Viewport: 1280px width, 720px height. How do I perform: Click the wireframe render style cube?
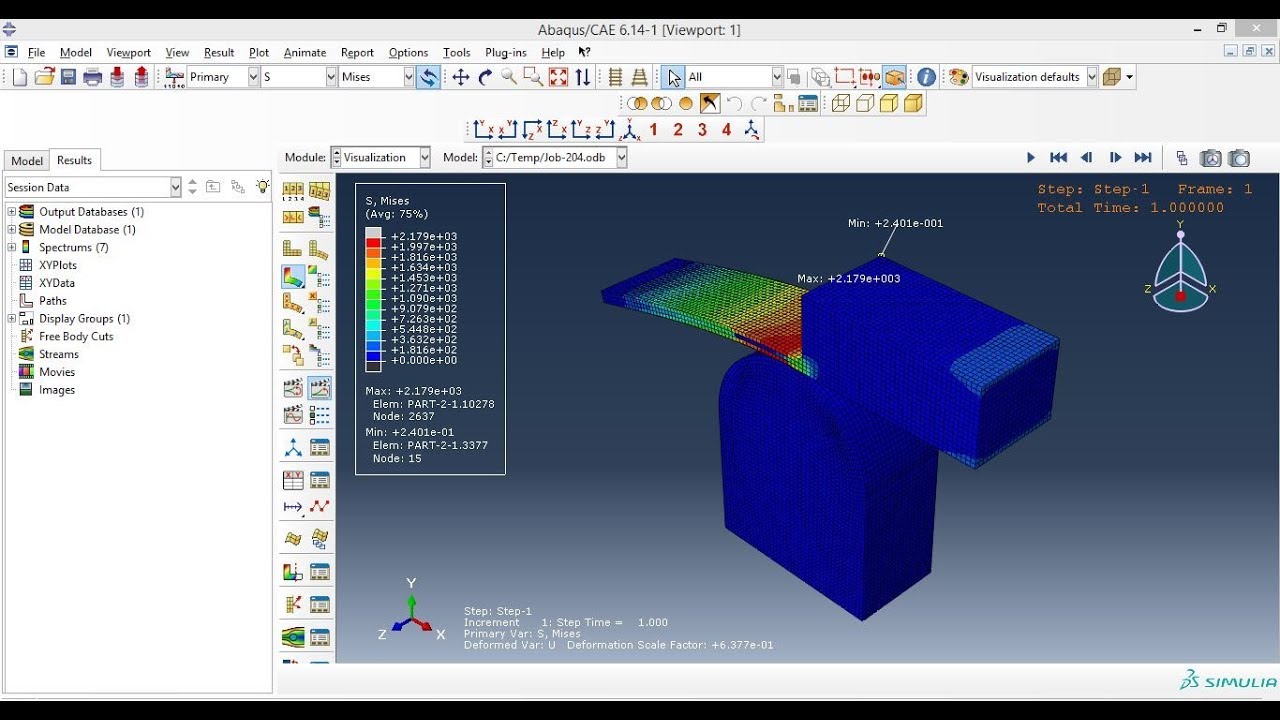840,103
